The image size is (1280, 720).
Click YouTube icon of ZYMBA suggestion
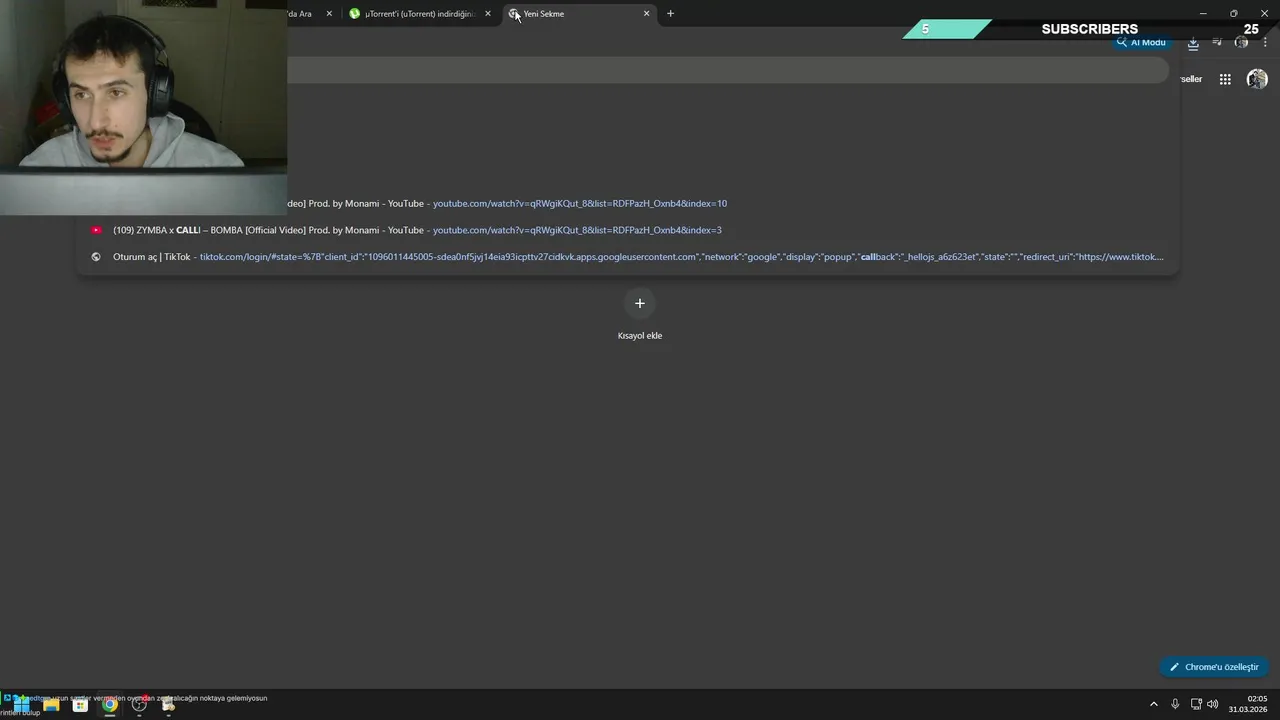[96, 230]
